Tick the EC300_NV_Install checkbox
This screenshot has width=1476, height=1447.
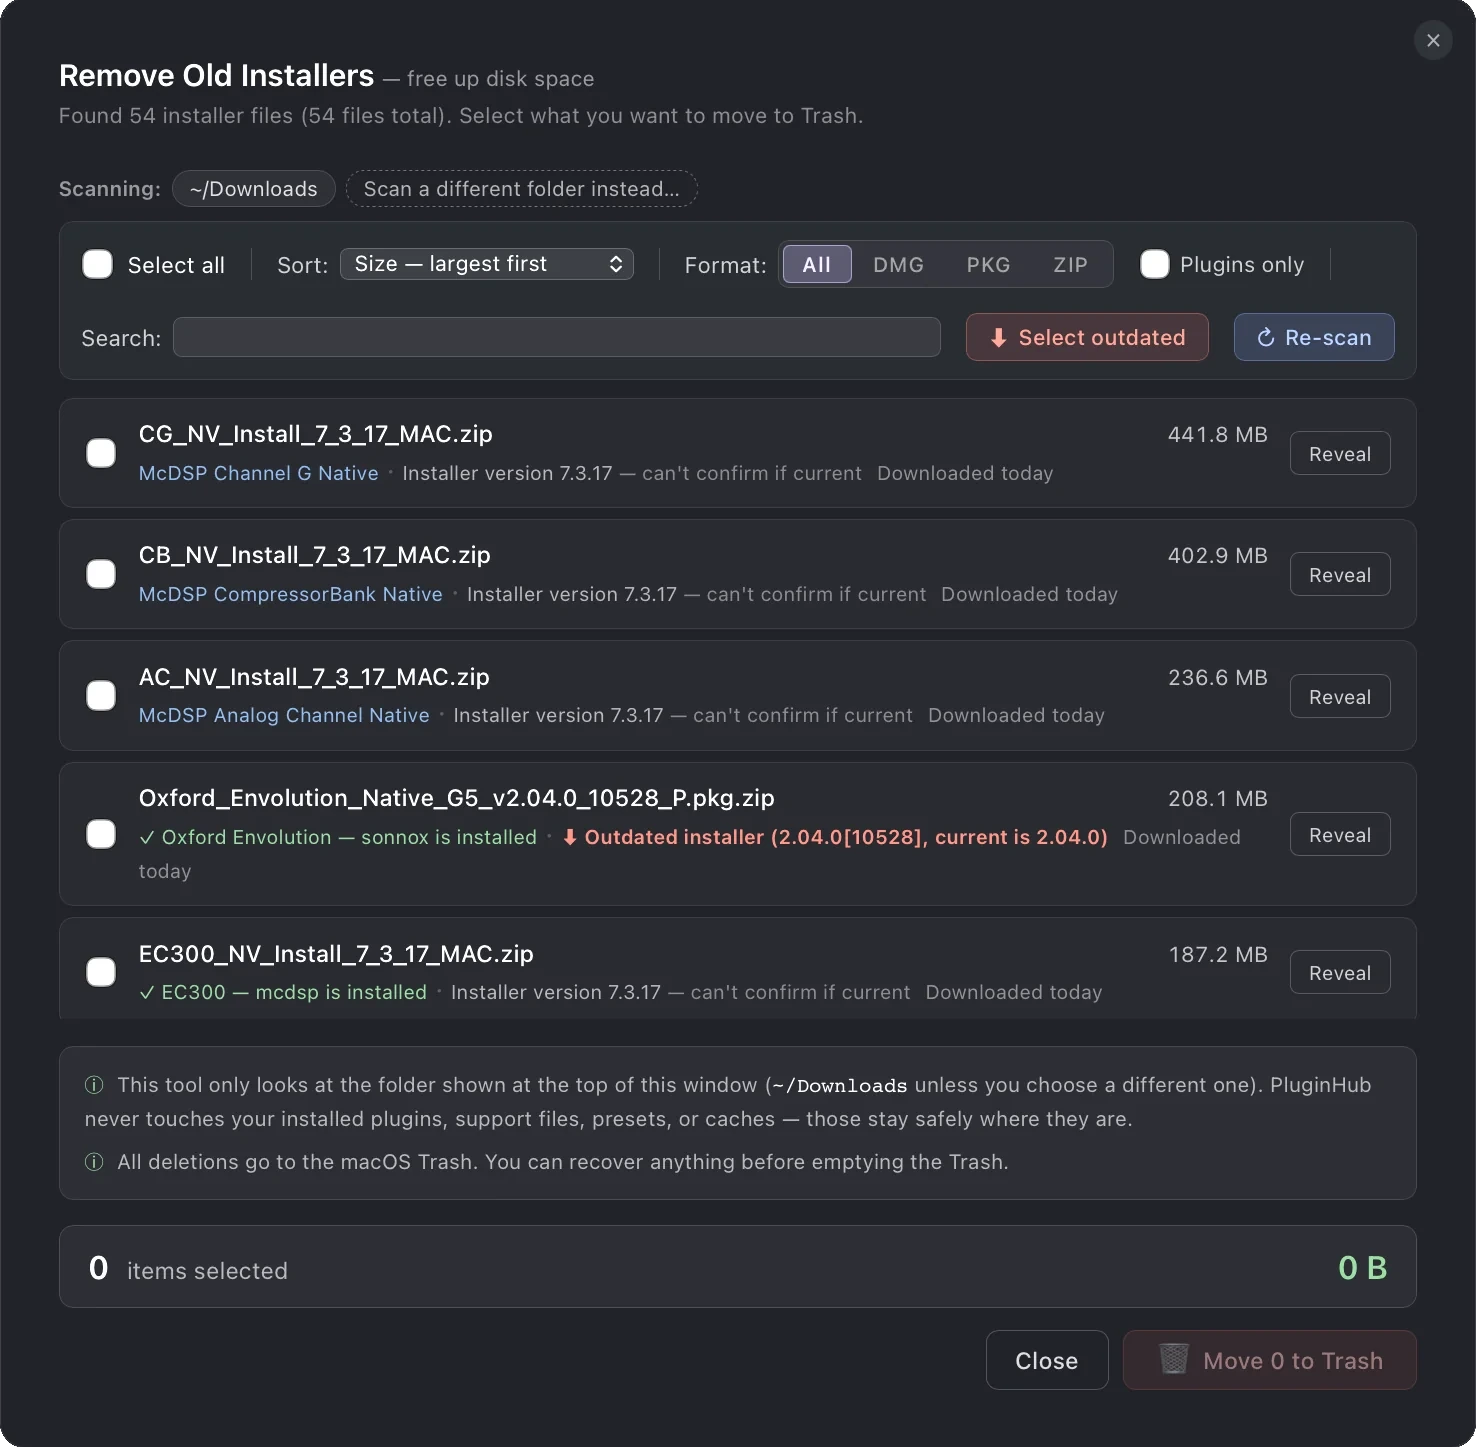pos(101,972)
